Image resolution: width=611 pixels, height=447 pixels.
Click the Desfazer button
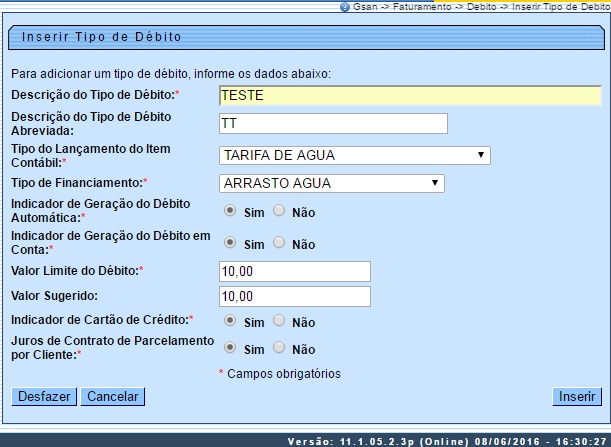(43, 396)
